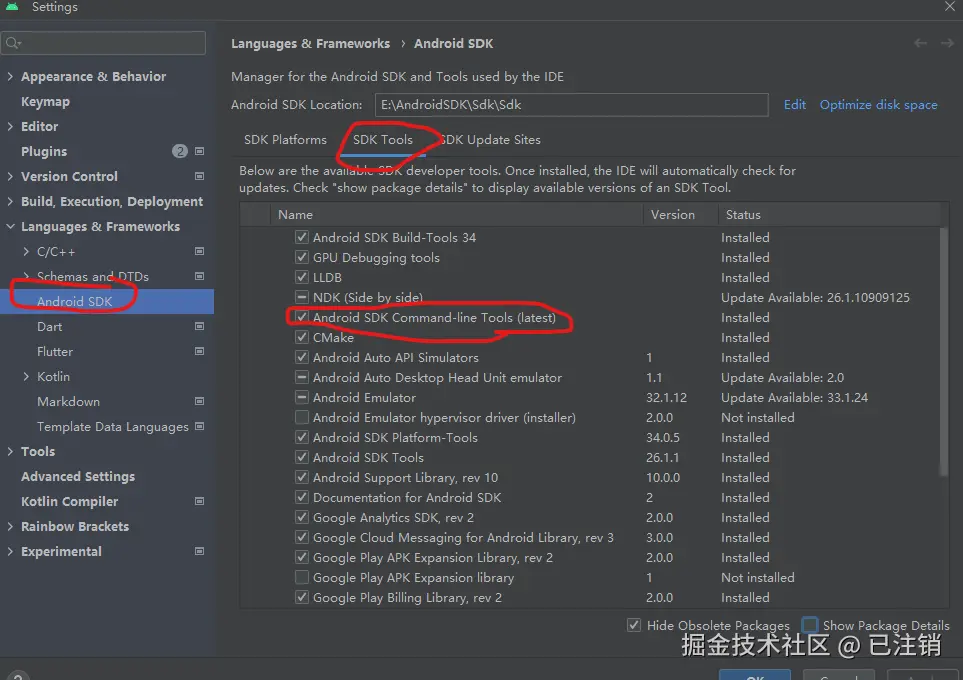Select the SDK Tools tab
The image size is (963, 680).
pos(383,139)
